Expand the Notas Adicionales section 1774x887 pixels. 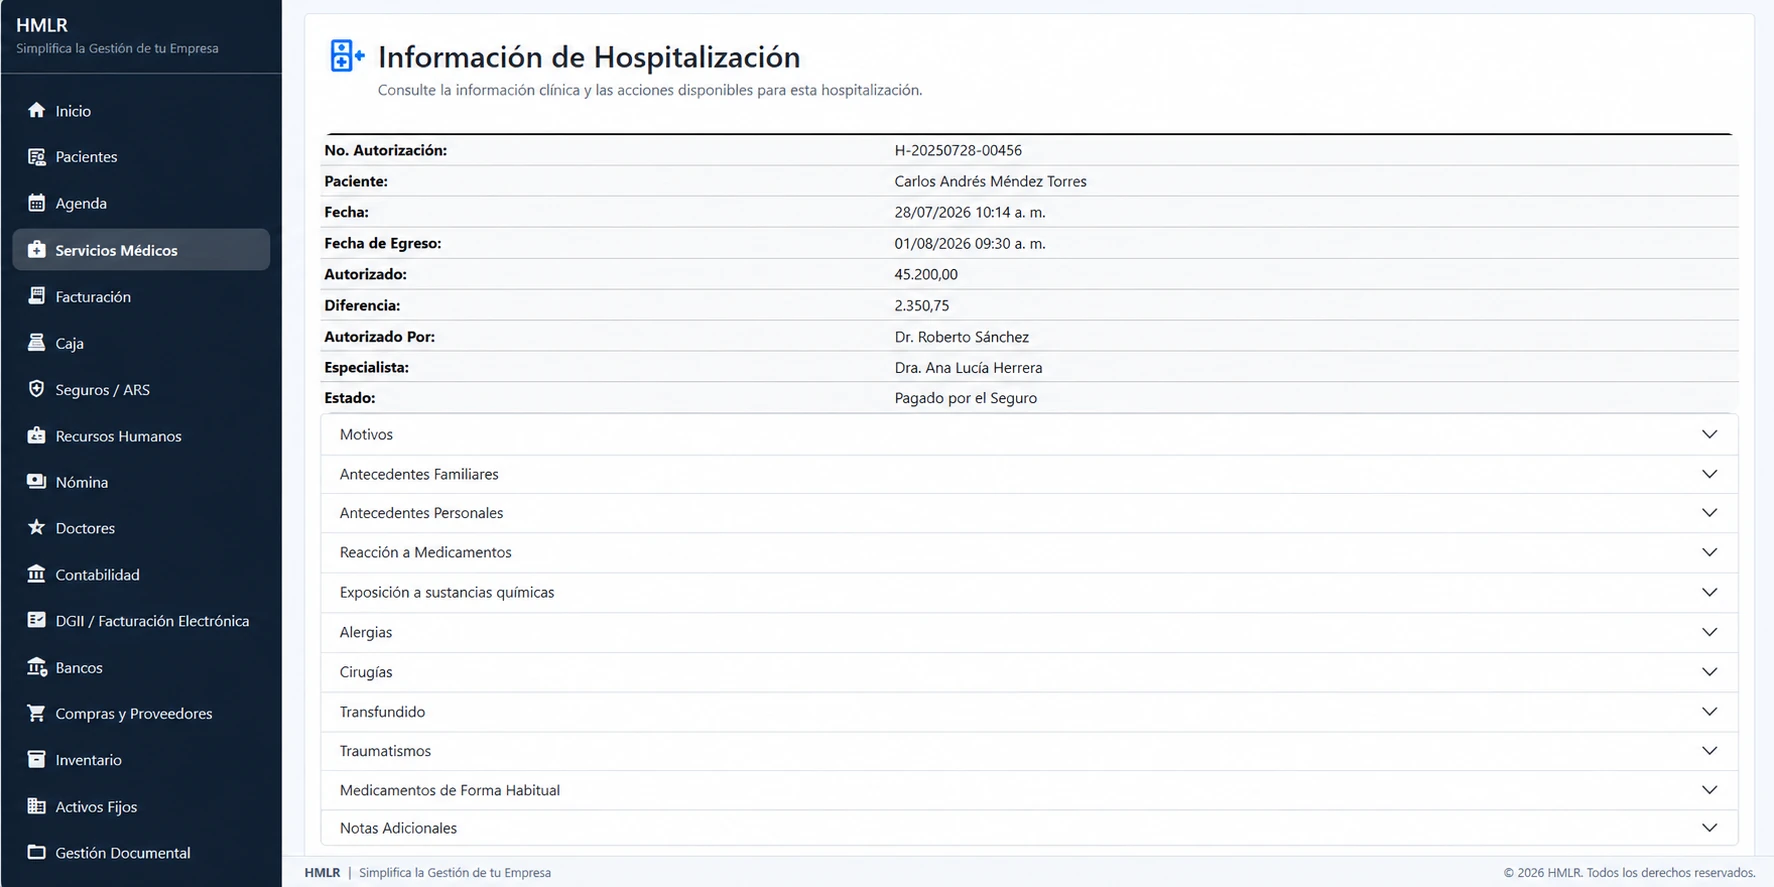coord(1029,828)
